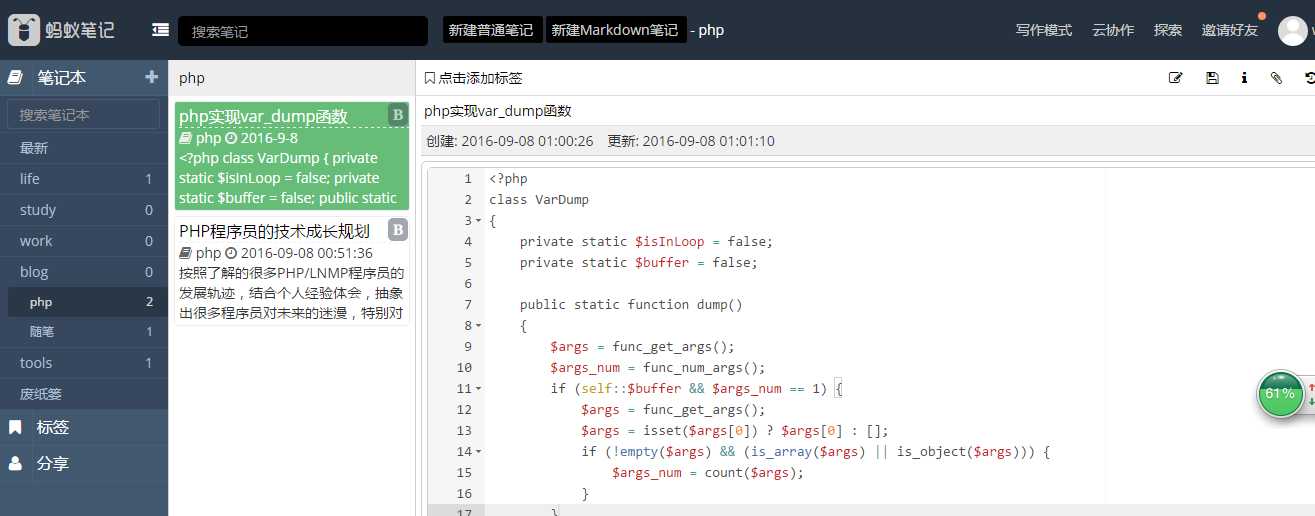Focus the 搜索笔记 search box

[x=303, y=31]
